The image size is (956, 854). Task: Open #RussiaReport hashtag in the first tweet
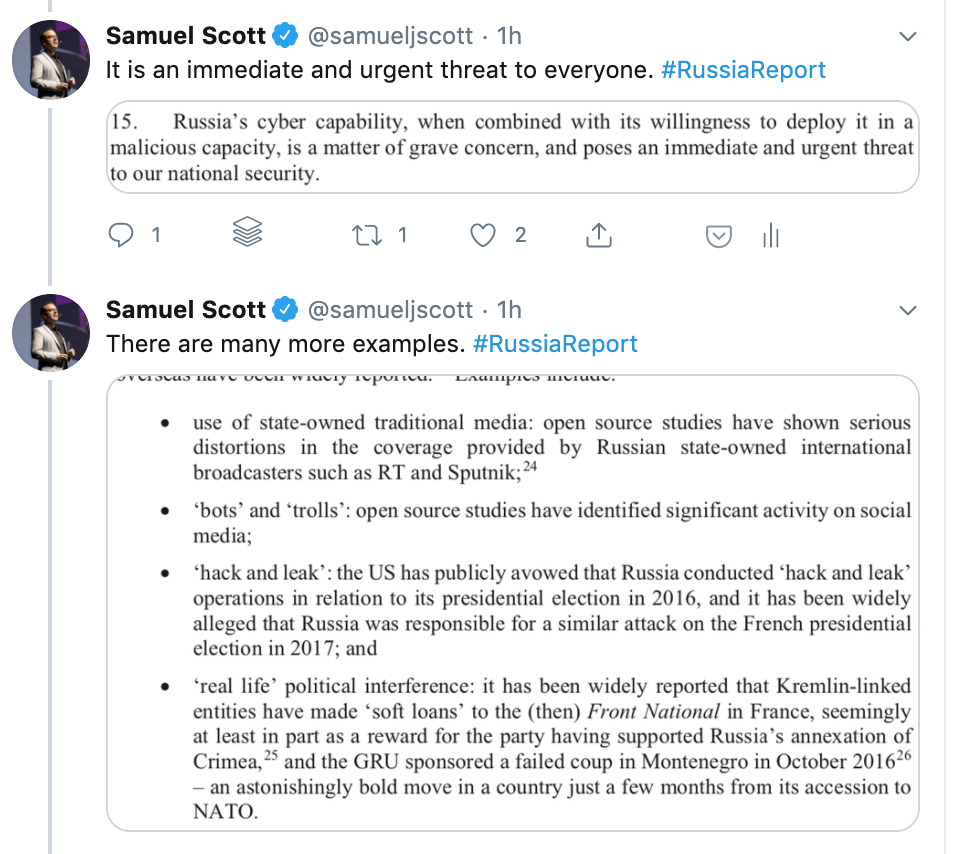(x=743, y=70)
